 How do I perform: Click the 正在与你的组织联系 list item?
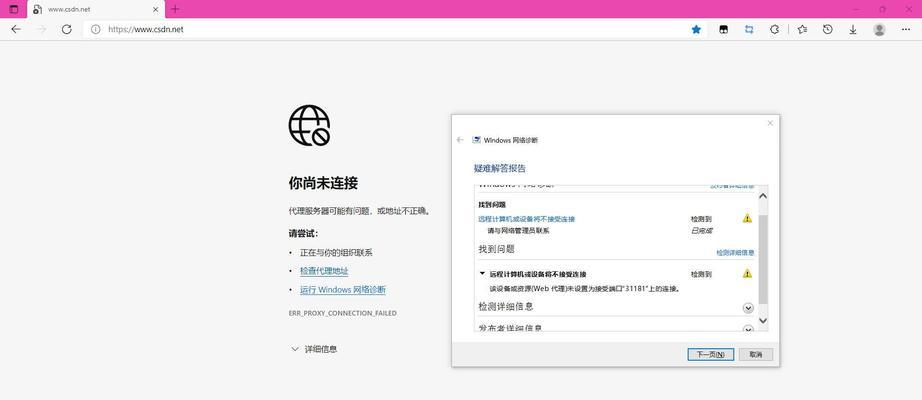point(336,253)
